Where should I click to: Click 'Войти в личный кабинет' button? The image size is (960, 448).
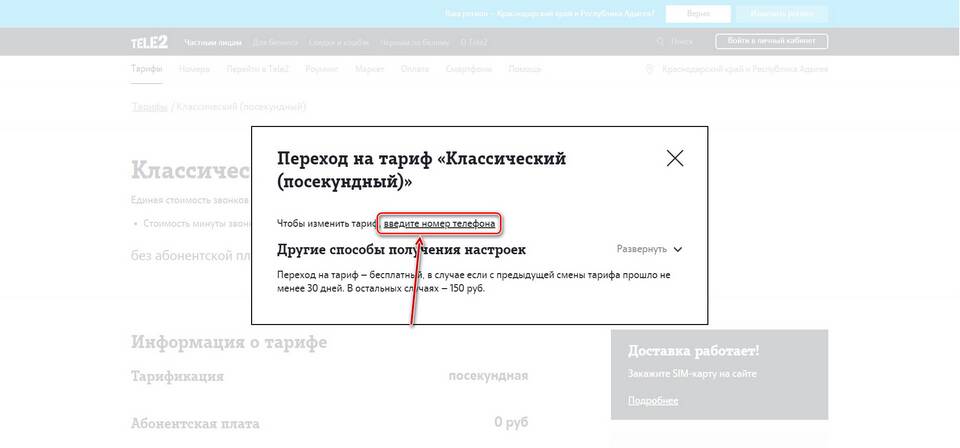(x=771, y=41)
